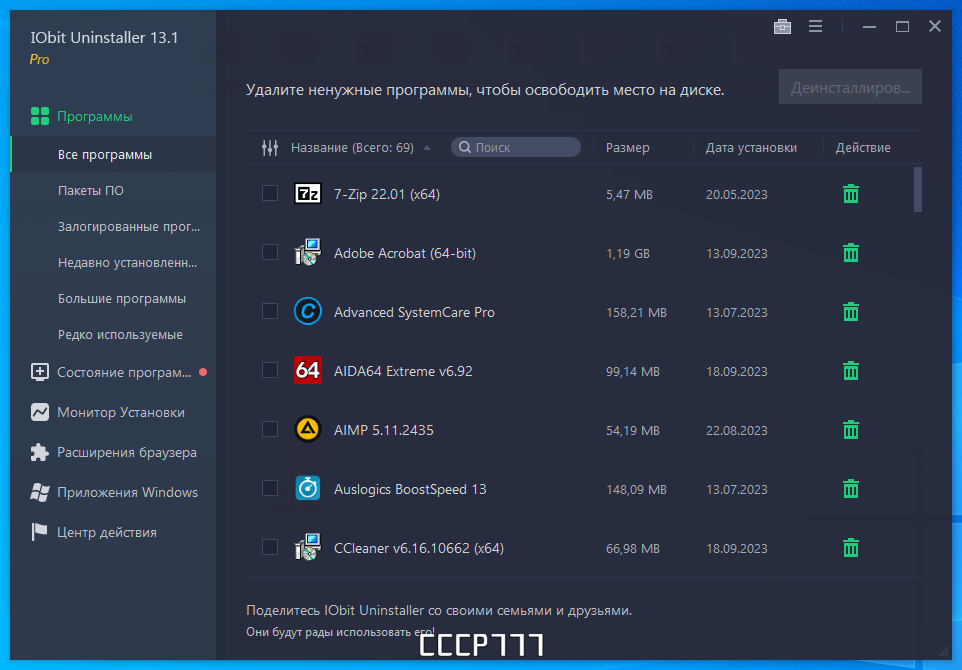Click the 20.05.2023 install date

(736, 194)
